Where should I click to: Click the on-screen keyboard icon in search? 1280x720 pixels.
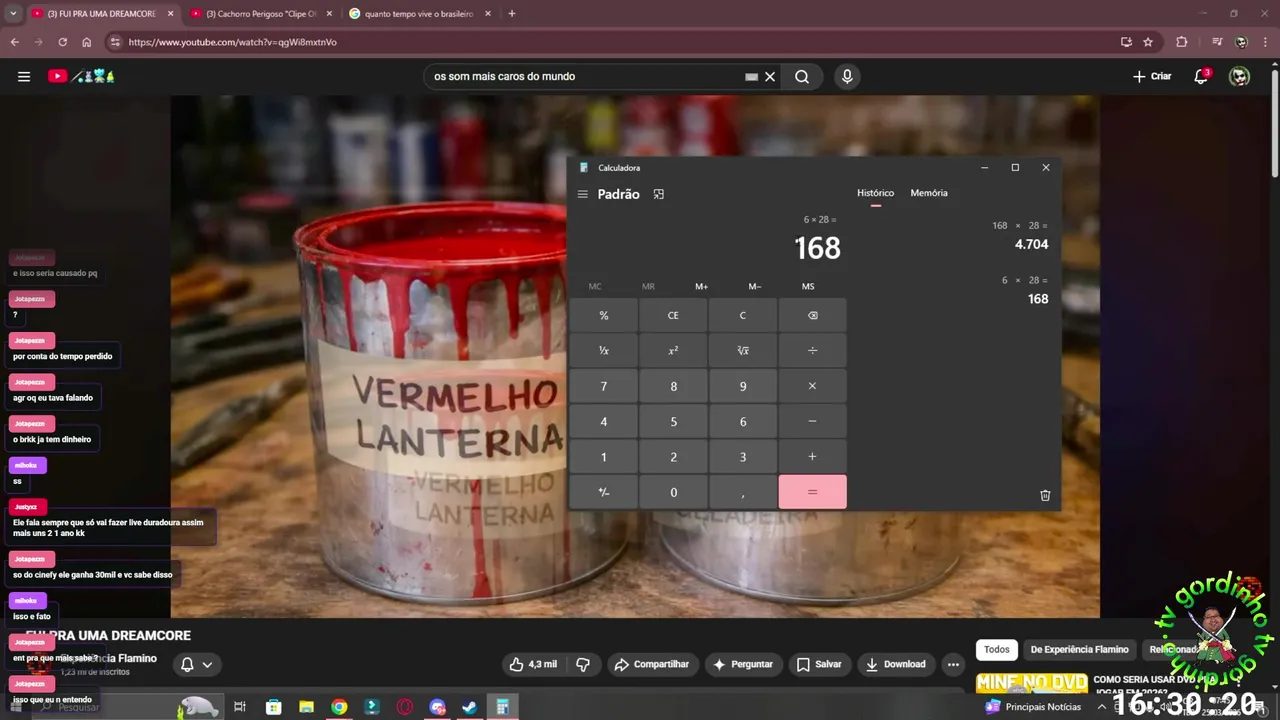click(x=751, y=76)
